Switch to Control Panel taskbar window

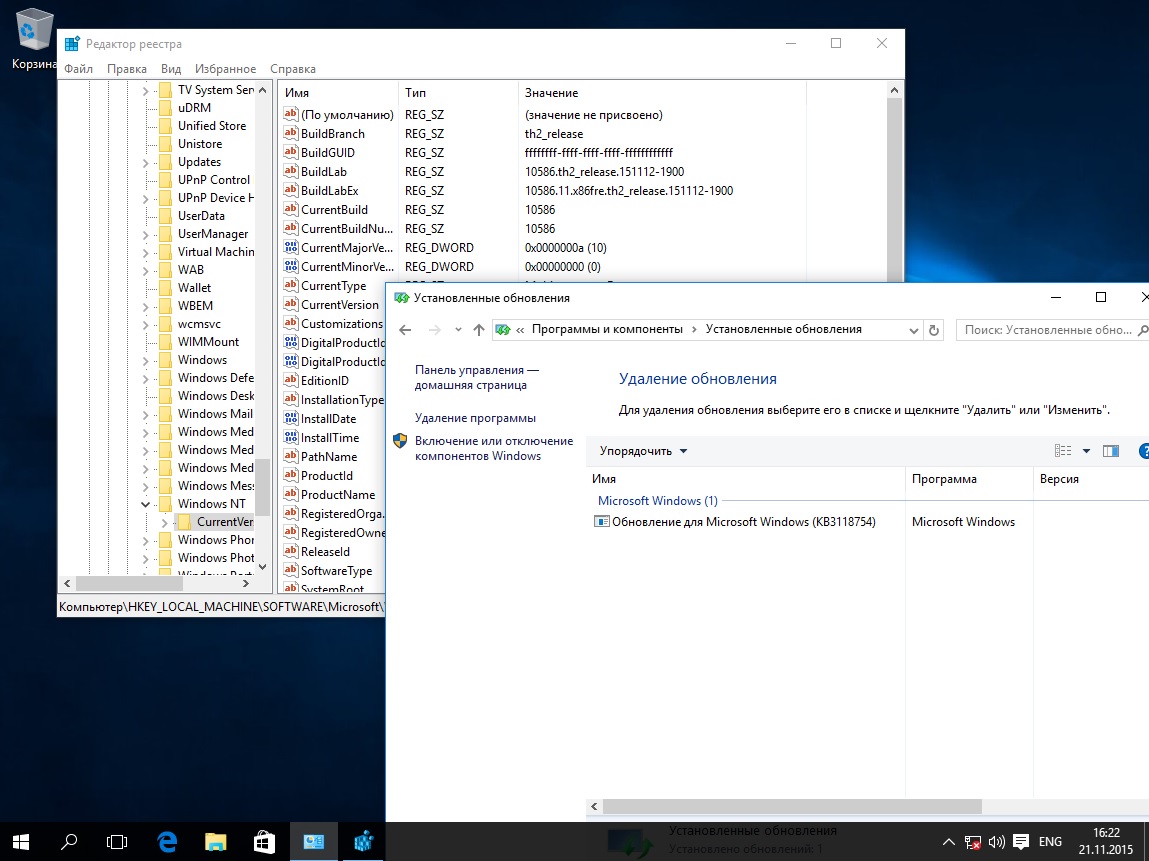(314, 842)
